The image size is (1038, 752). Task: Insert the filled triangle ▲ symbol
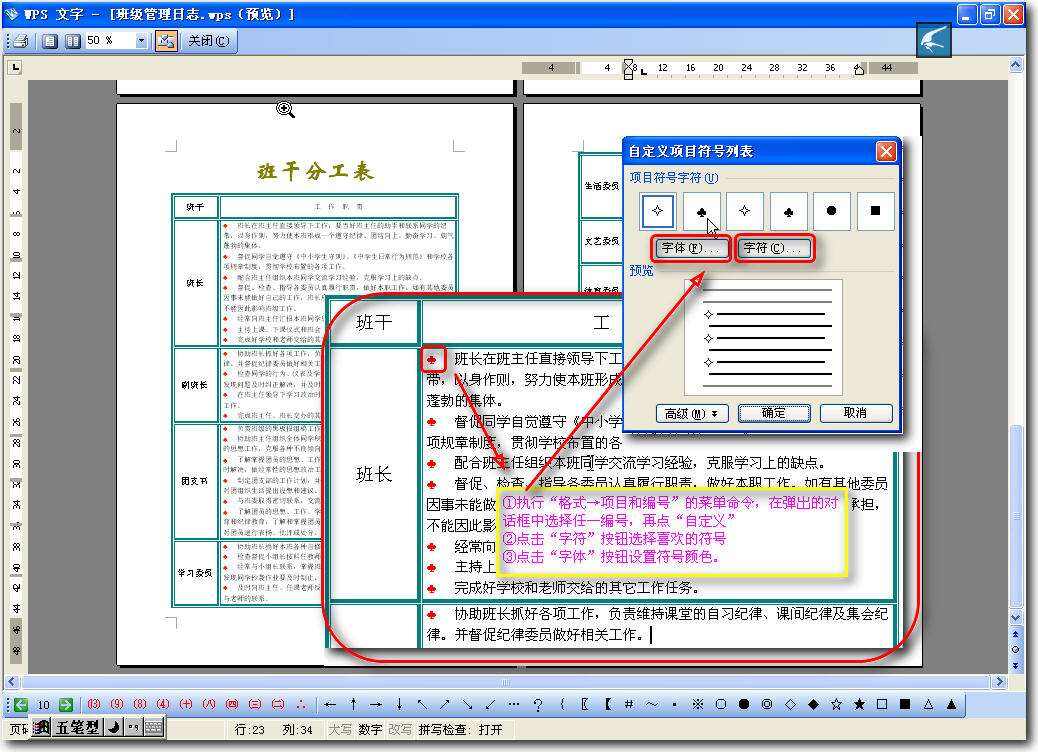pyautogui.click(x=951, y=704)
